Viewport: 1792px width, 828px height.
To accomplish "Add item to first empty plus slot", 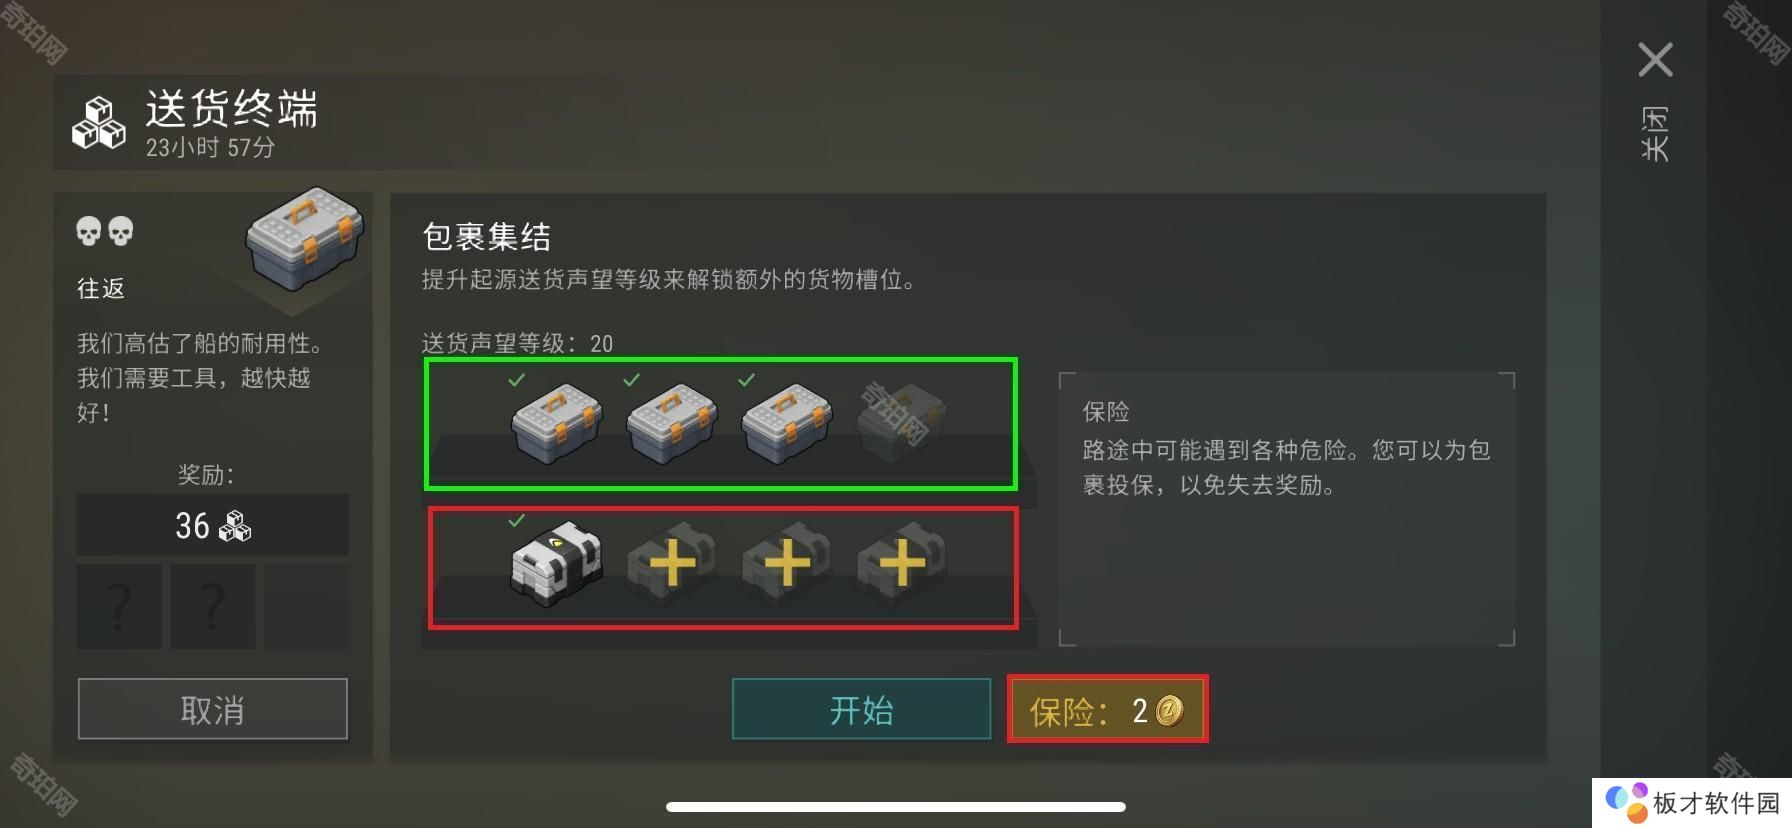I will (672, 563).
